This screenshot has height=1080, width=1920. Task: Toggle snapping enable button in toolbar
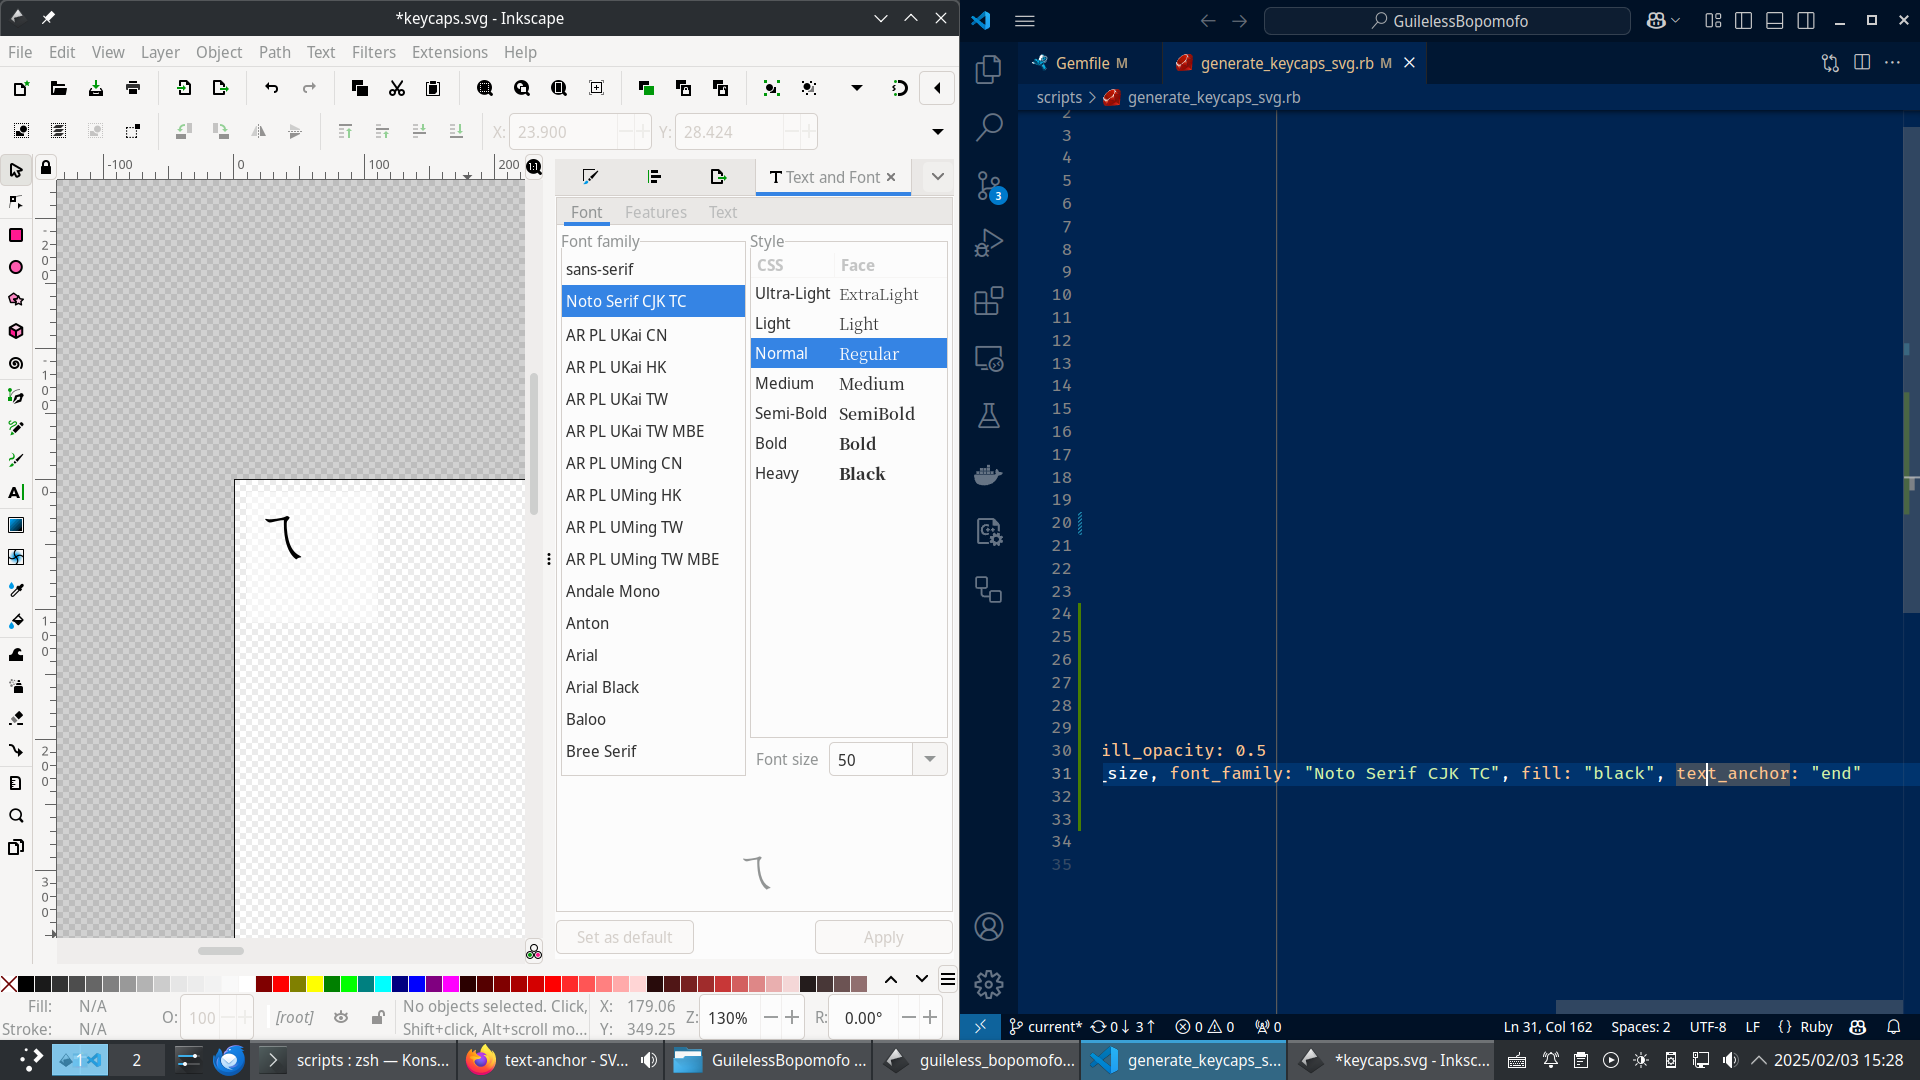(x=900, y=88)
